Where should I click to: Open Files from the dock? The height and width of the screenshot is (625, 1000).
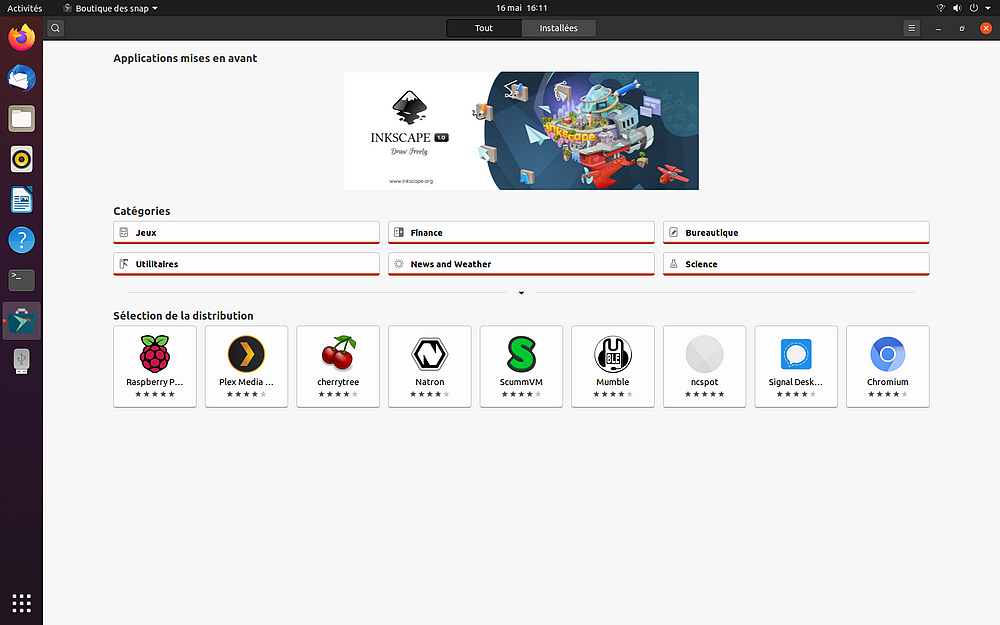[22, 119]
